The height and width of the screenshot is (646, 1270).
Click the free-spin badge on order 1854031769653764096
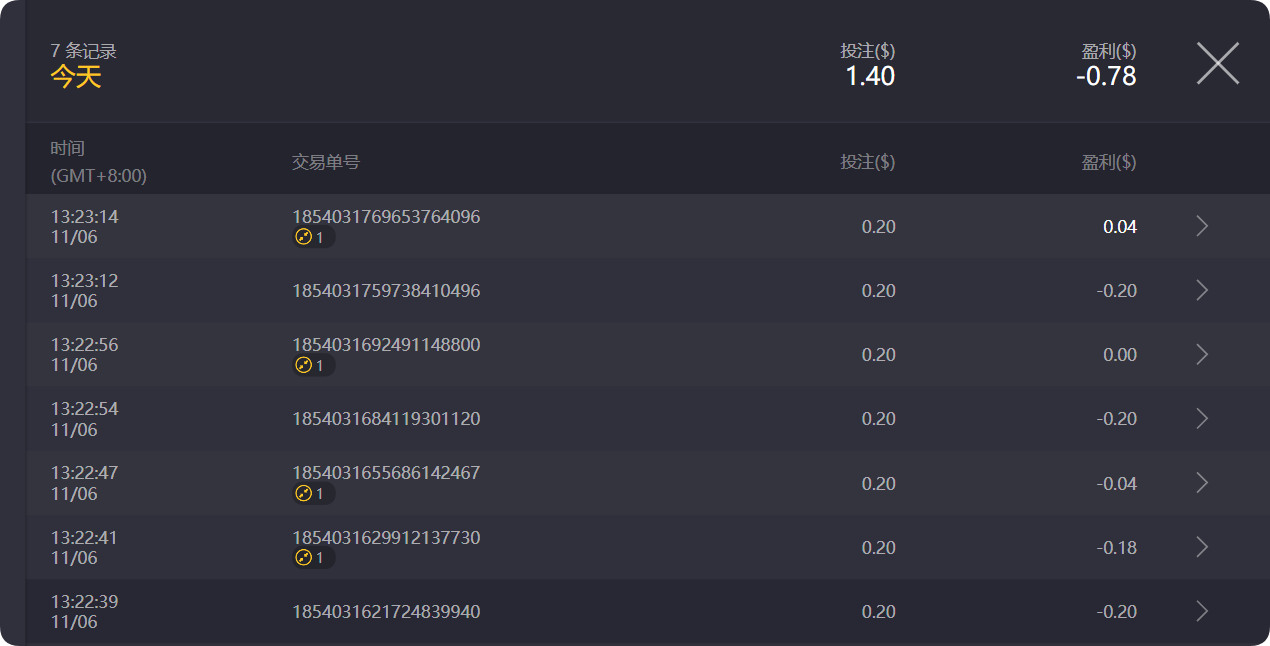[313, 238]
